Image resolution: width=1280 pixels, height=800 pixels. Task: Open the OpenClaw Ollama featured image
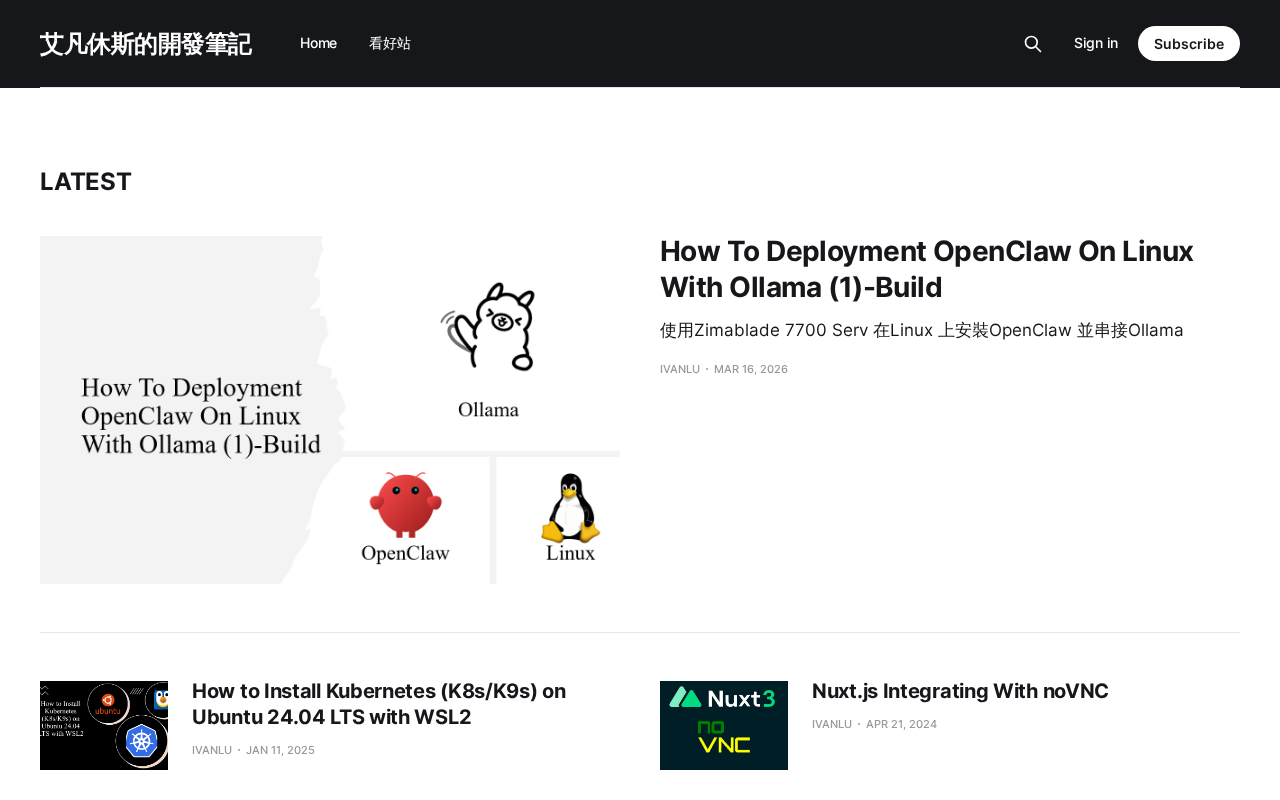tap(330, 410)
